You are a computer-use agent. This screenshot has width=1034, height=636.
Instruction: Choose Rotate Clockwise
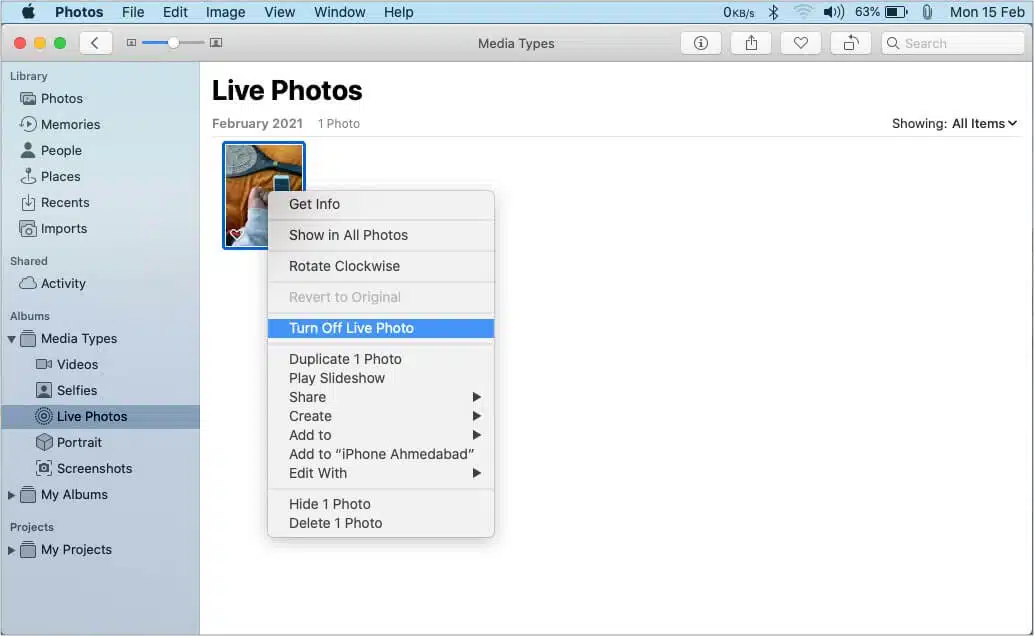coord(380,267)
